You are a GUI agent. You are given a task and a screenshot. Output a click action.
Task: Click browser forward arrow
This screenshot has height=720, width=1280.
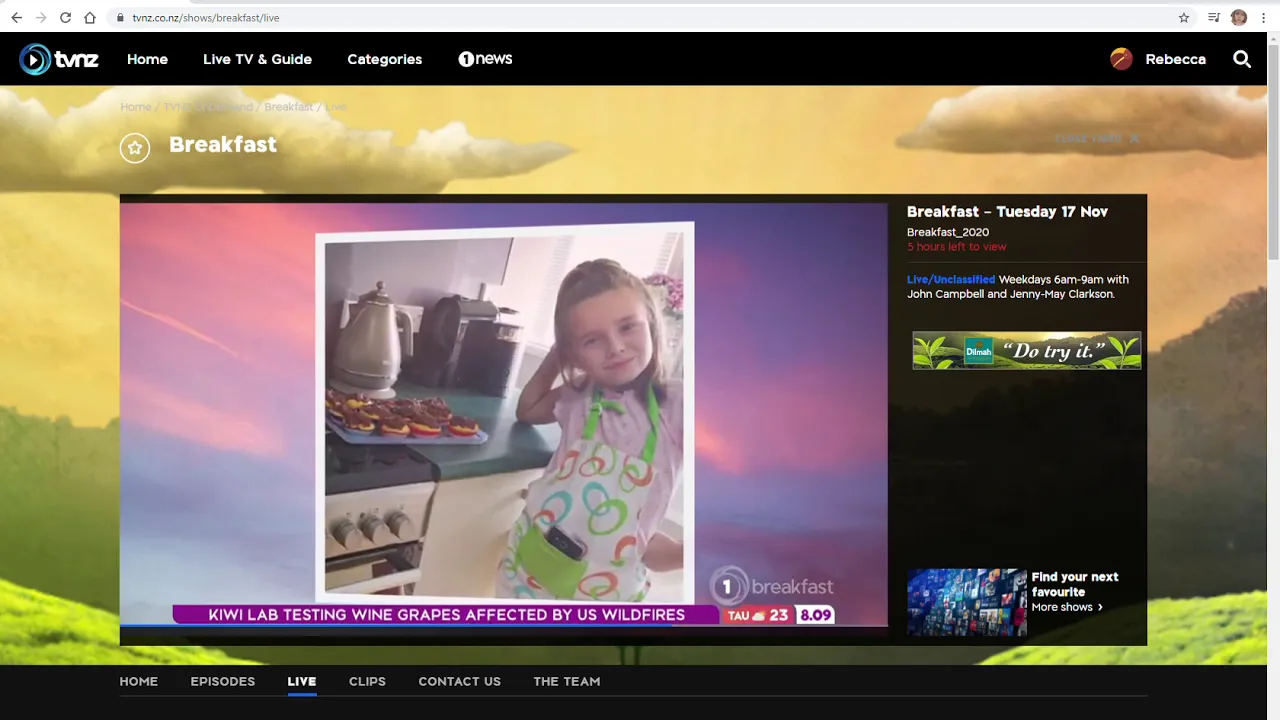coord(41,17)
